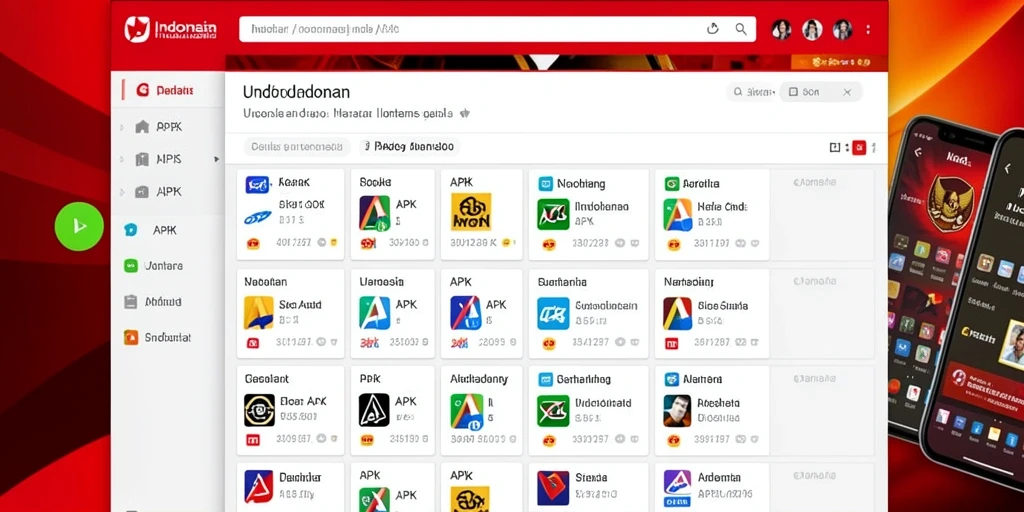Click the sort arrow at the toolbar's right end
The height and width of the screenshot is (512, 1024).
tap(874, 148)
